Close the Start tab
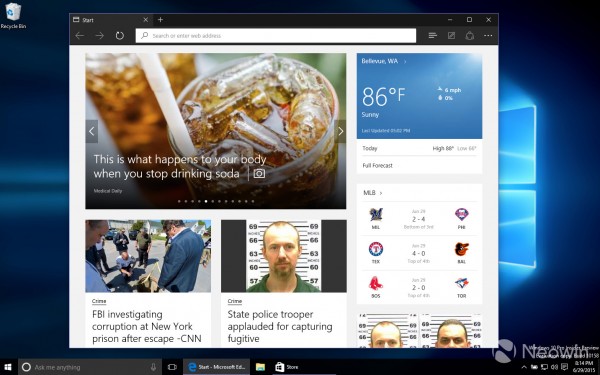600x375 pixels. click(145, 20)
